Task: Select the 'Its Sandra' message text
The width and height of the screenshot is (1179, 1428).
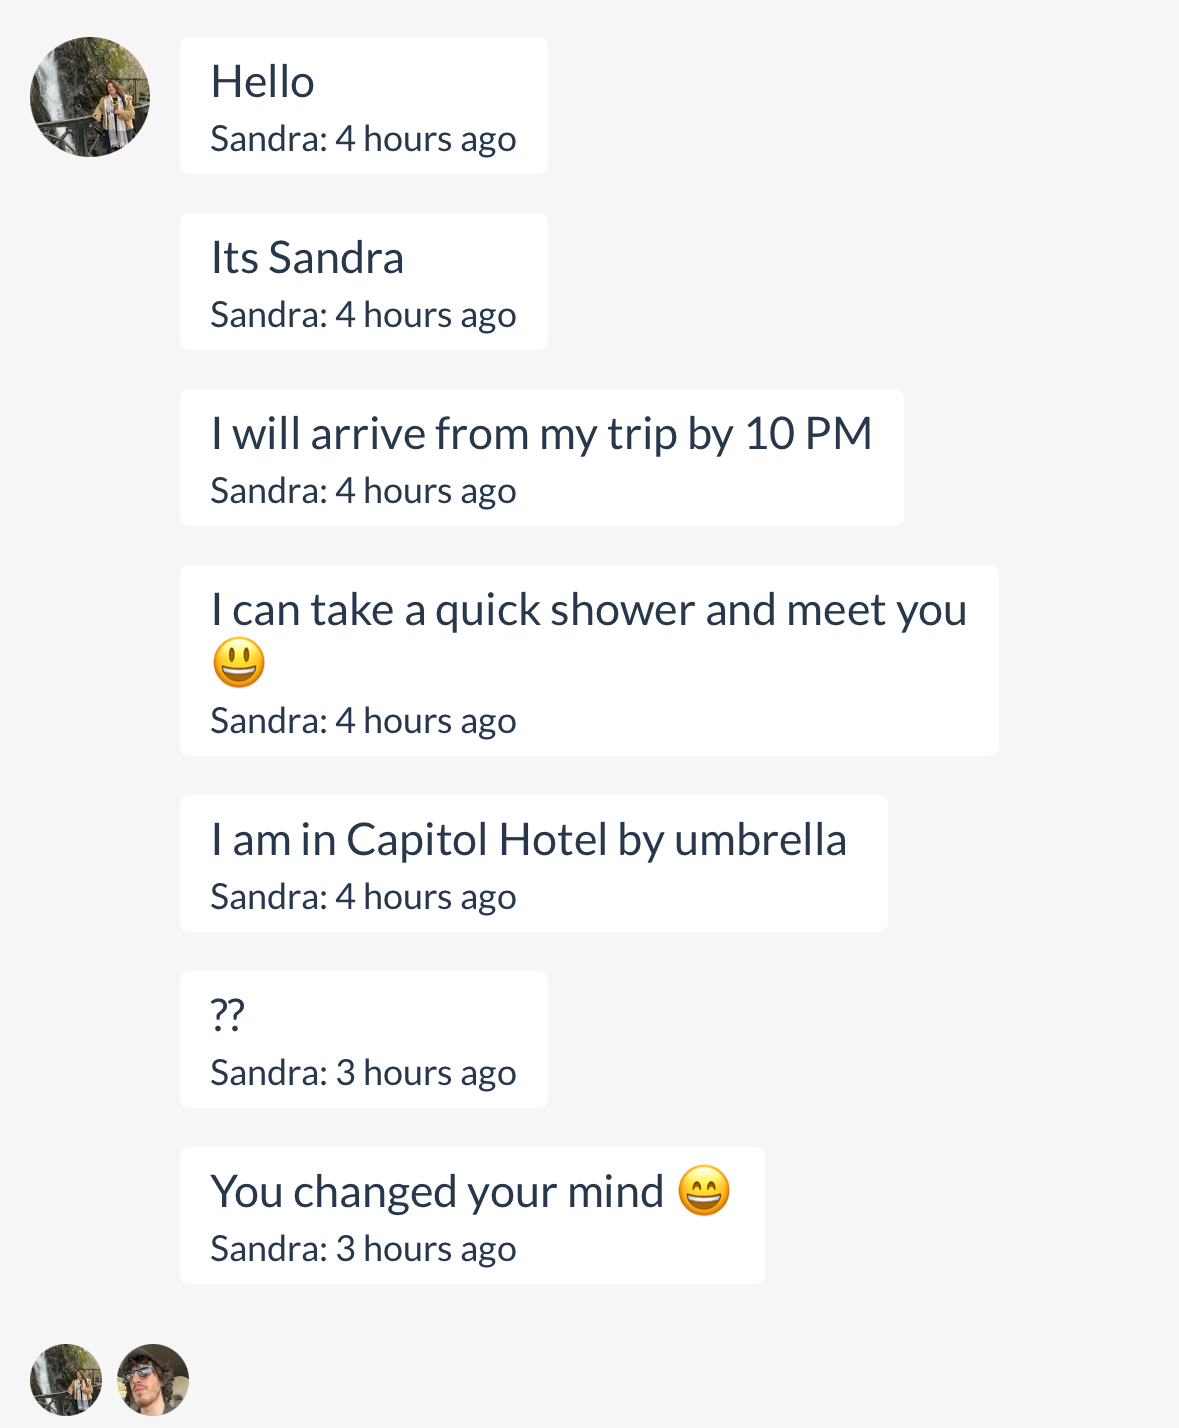Action: (307, 258)
